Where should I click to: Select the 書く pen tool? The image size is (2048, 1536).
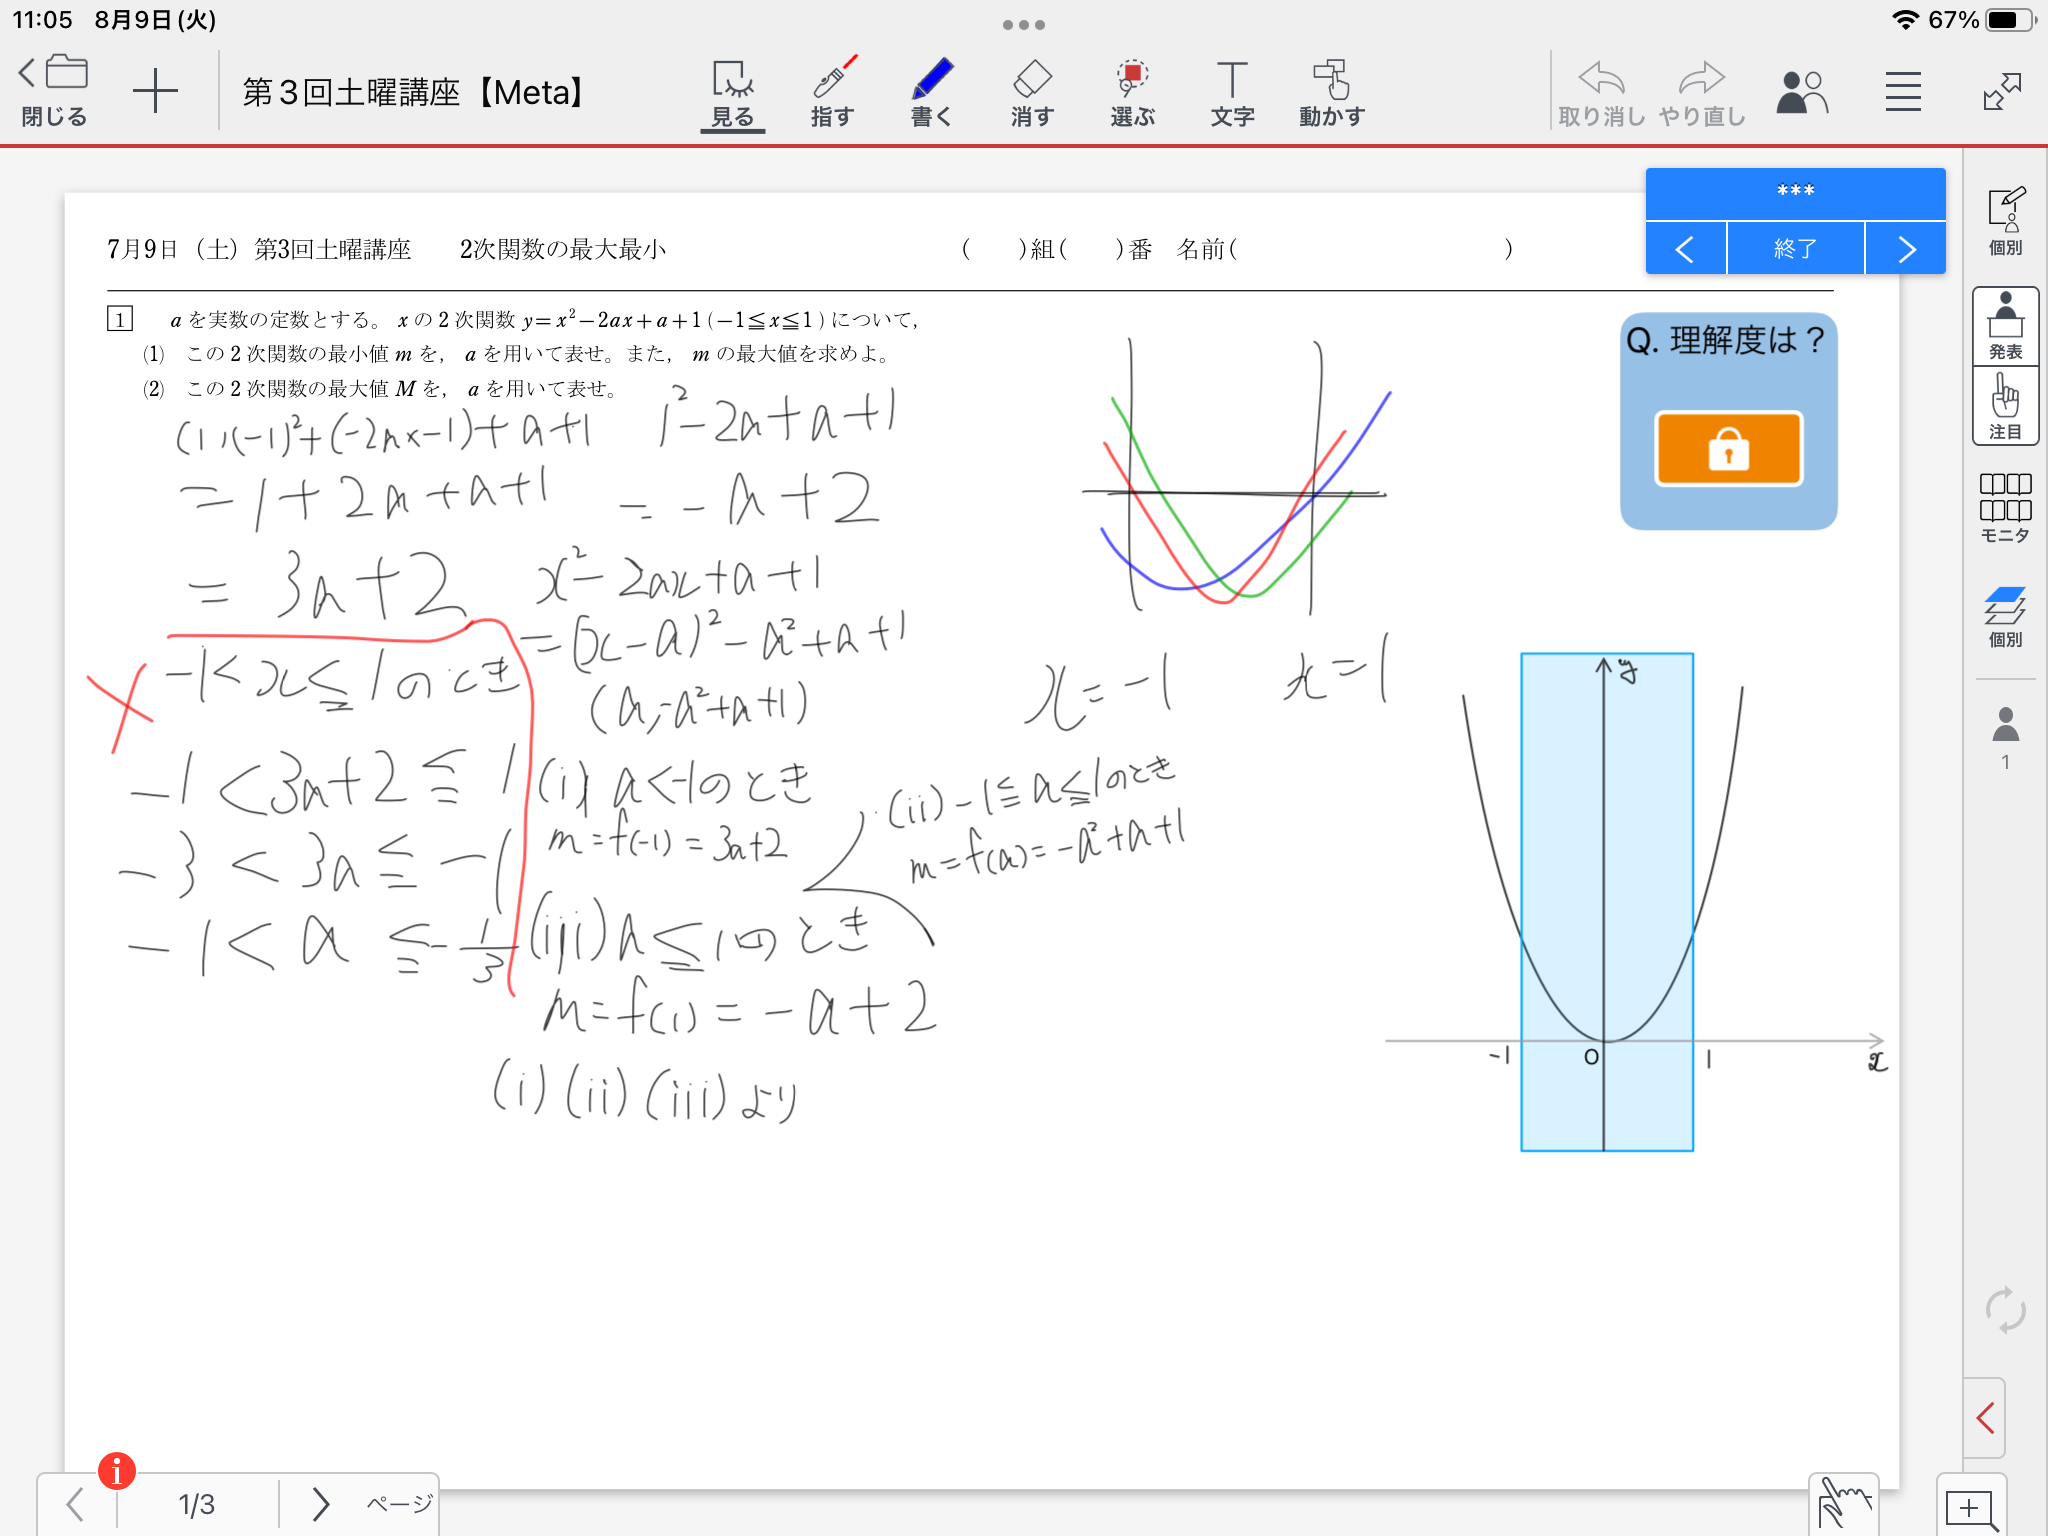(931, 92)
